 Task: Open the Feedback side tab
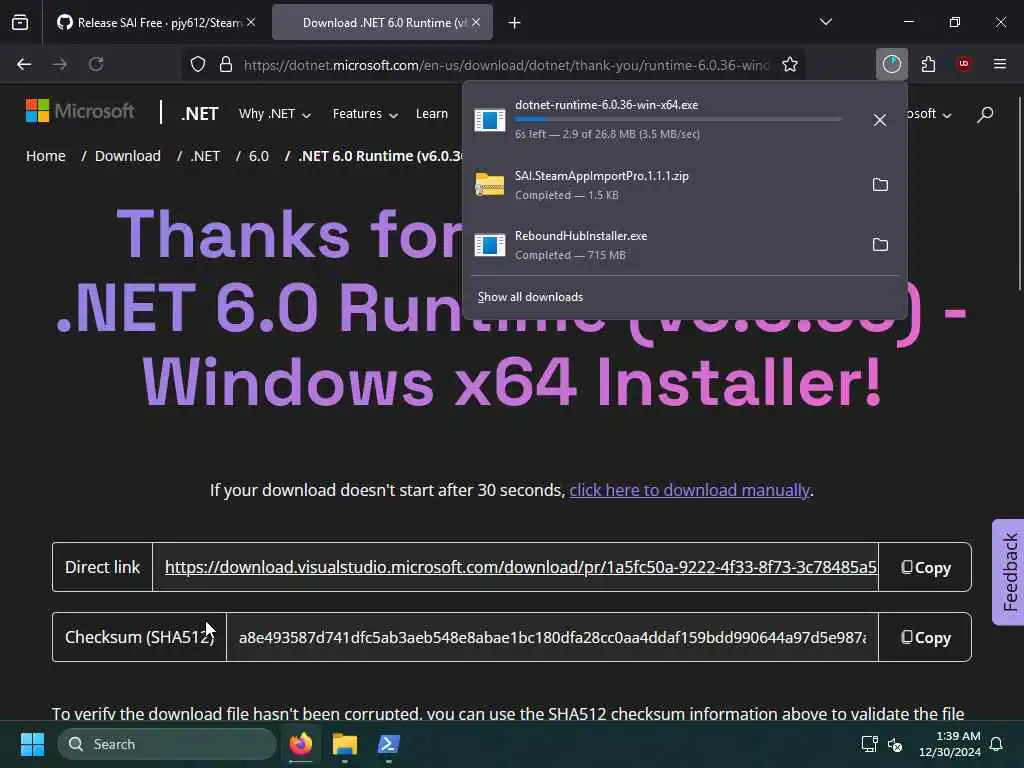(x=1009, y=572)
